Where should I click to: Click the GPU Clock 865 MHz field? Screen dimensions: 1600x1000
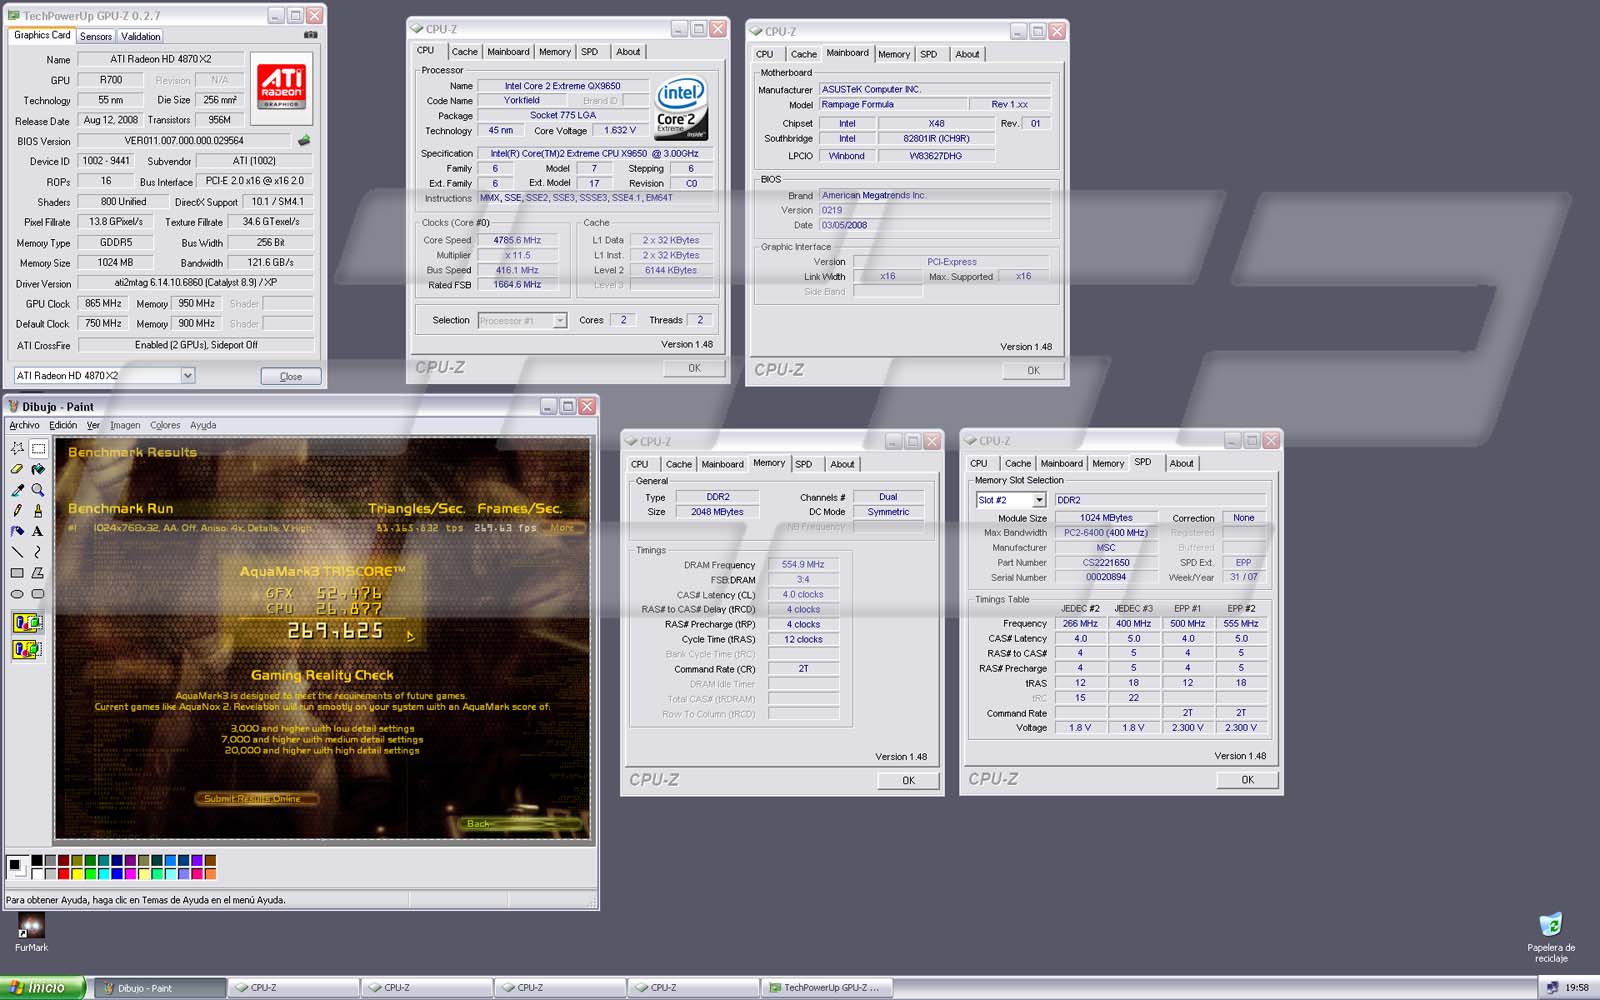[102, 304]
